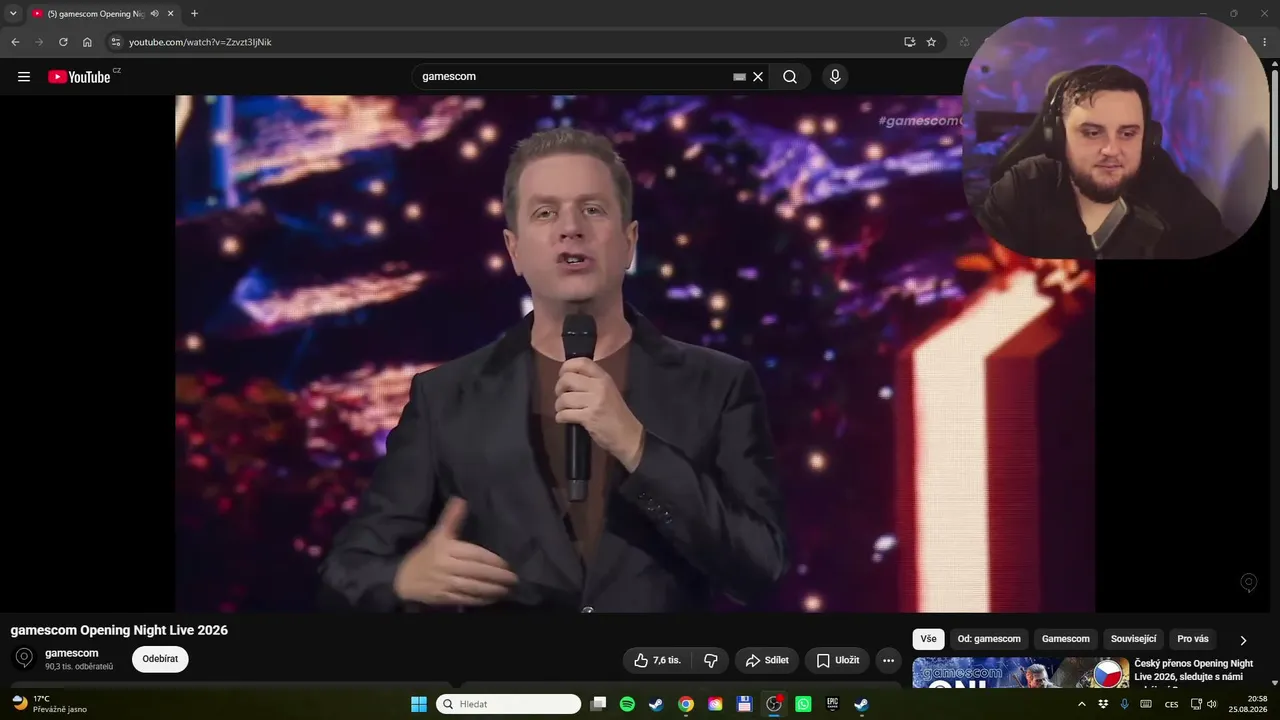Open the browser home page

click(87, 42)
